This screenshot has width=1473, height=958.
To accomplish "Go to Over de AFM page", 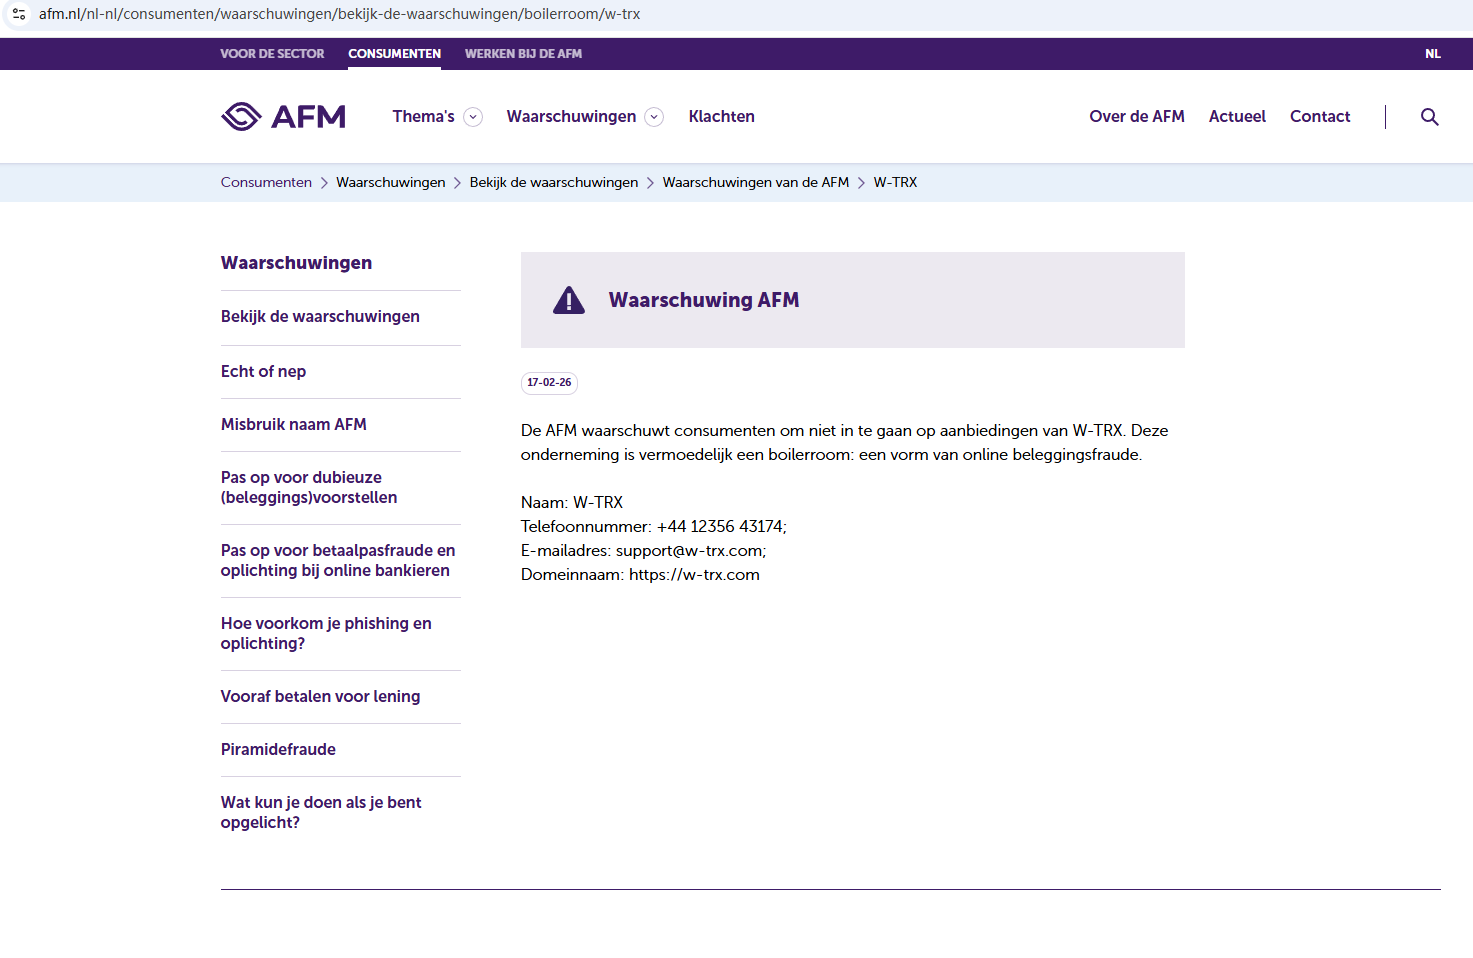I will tap(1136, 117).
